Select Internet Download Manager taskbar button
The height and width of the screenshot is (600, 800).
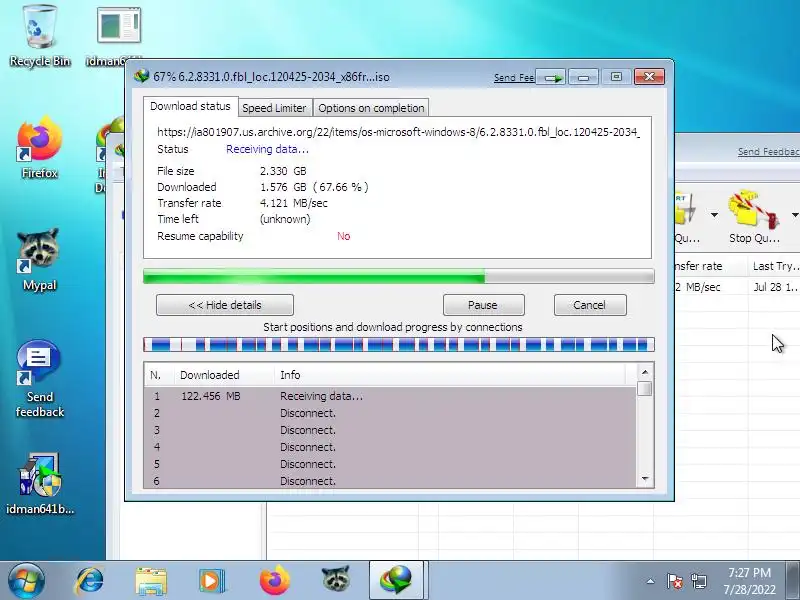tap(396, 581)
